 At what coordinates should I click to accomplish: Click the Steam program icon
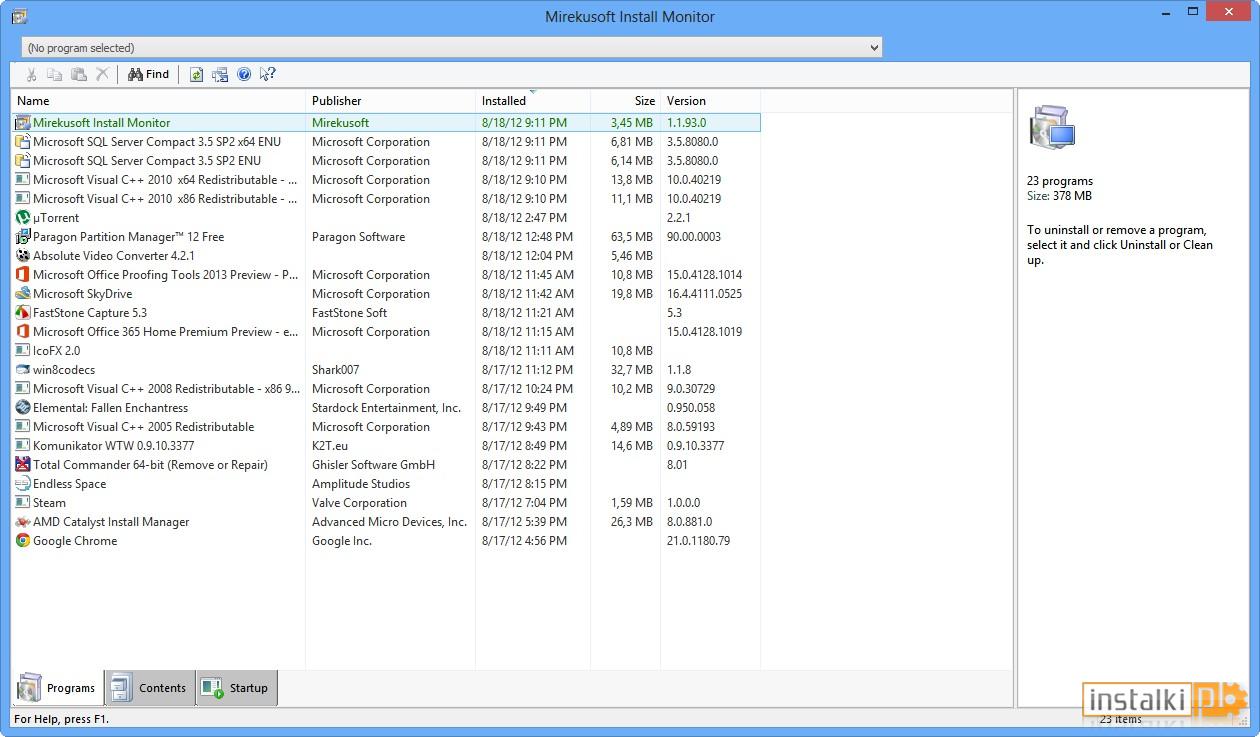(23, 503)
